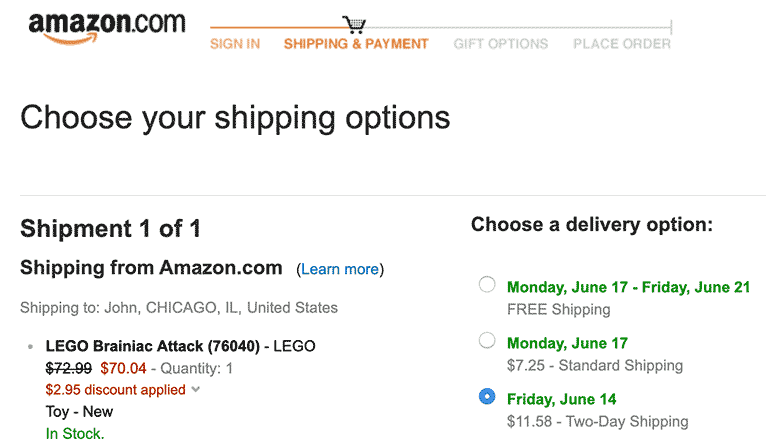Open the PLACE ORDER step
Screen dimensions: 766x447
coord(622,44)
